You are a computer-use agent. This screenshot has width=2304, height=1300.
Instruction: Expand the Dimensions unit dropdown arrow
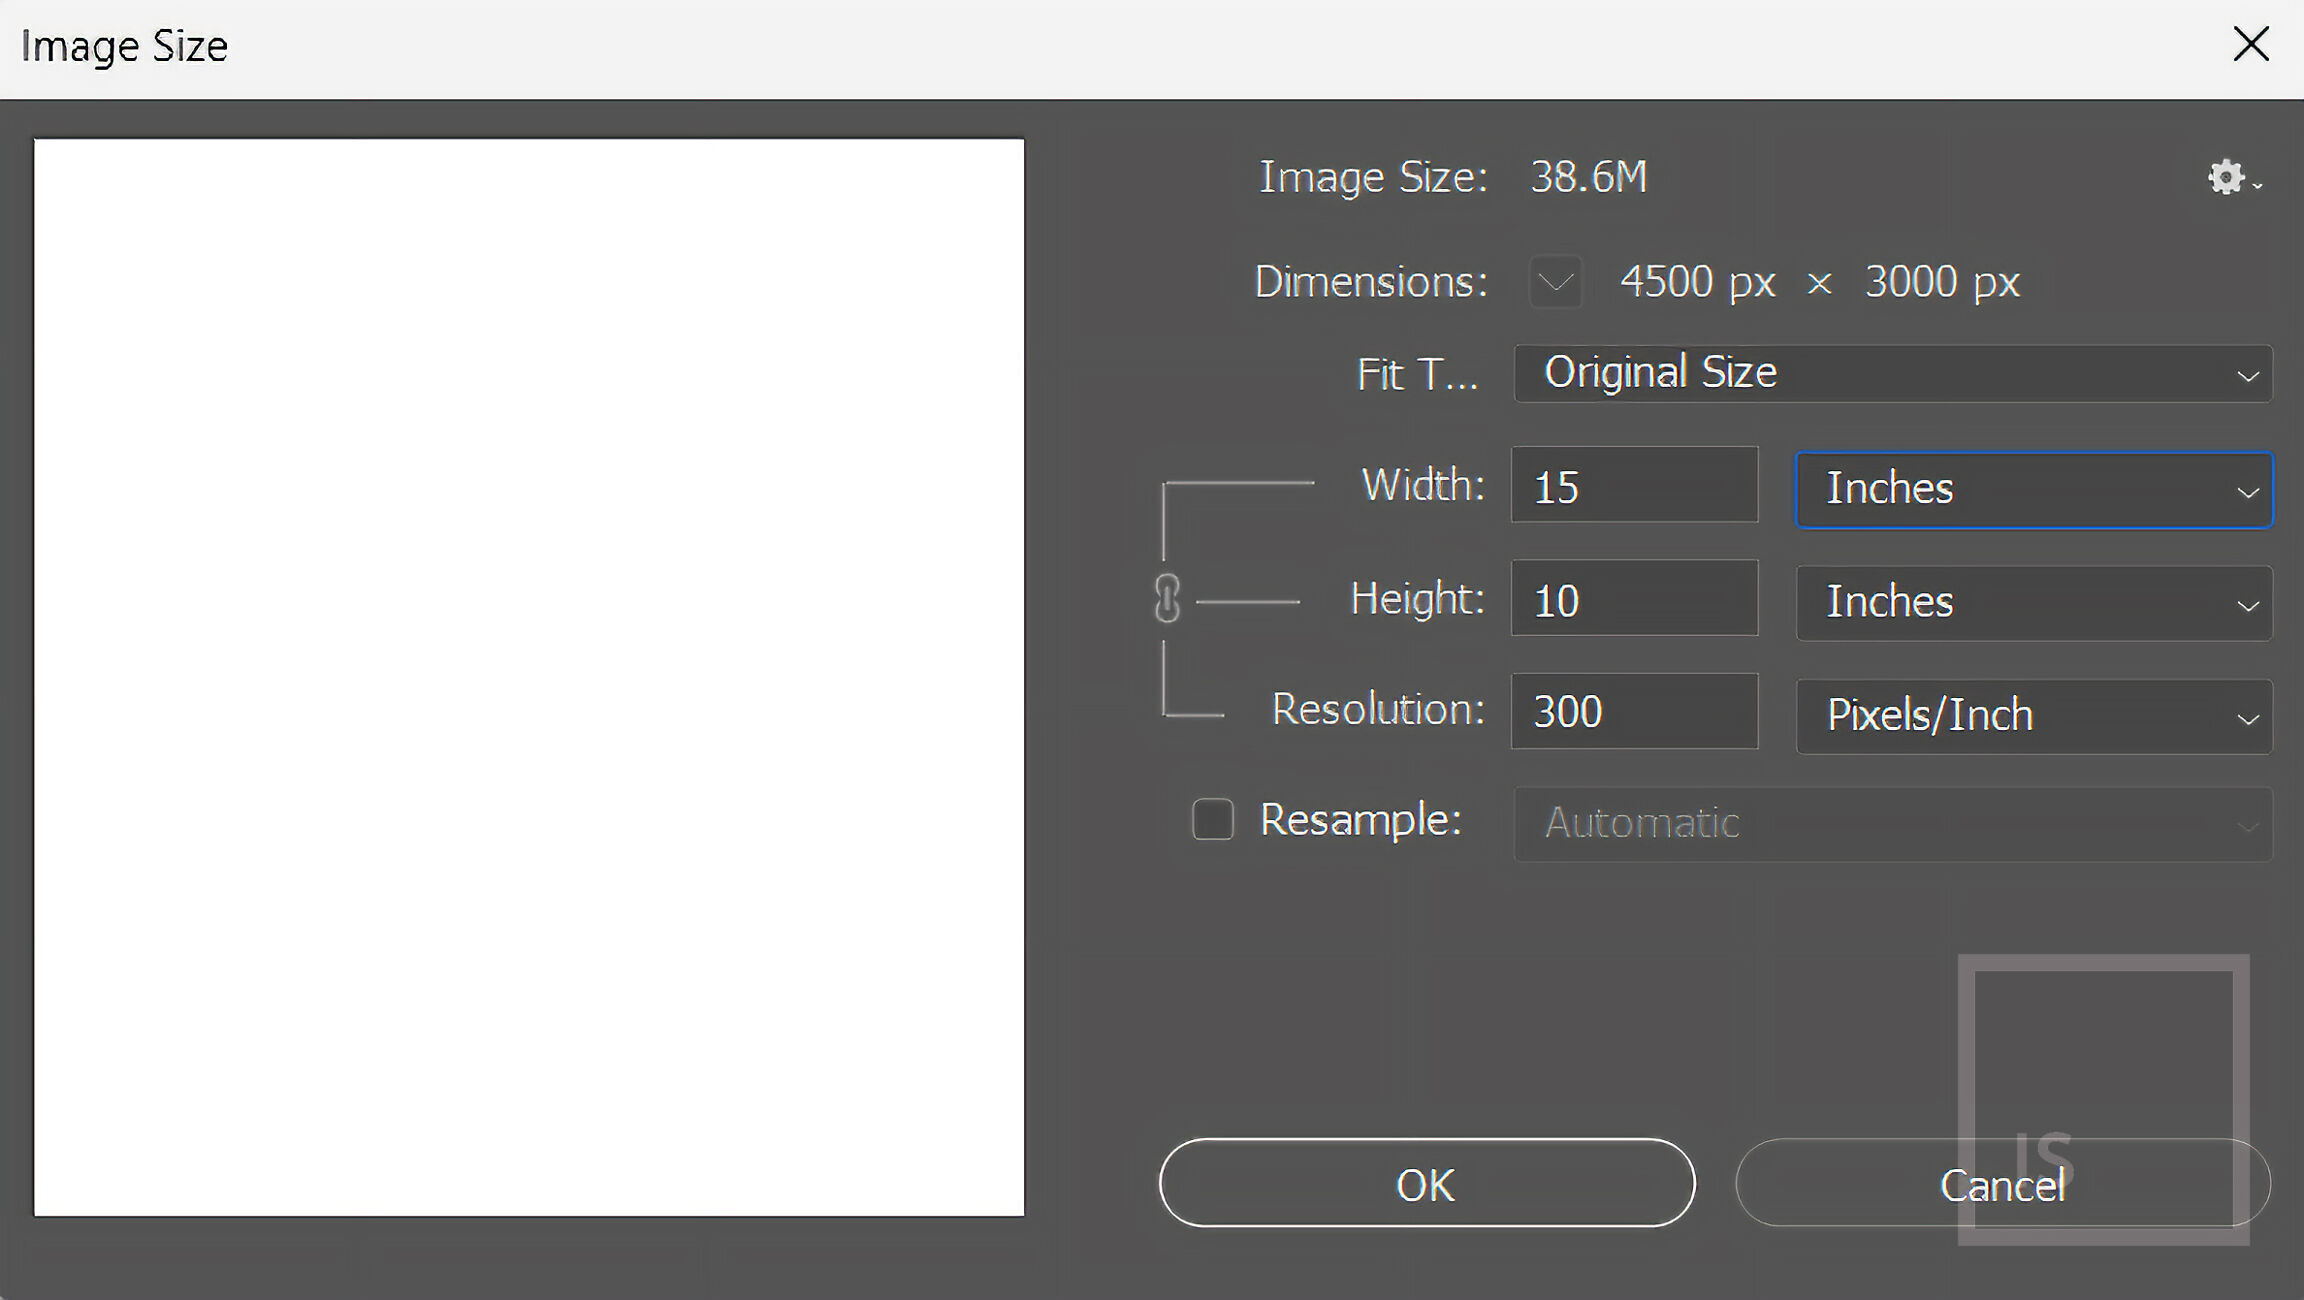(1555, 283)
